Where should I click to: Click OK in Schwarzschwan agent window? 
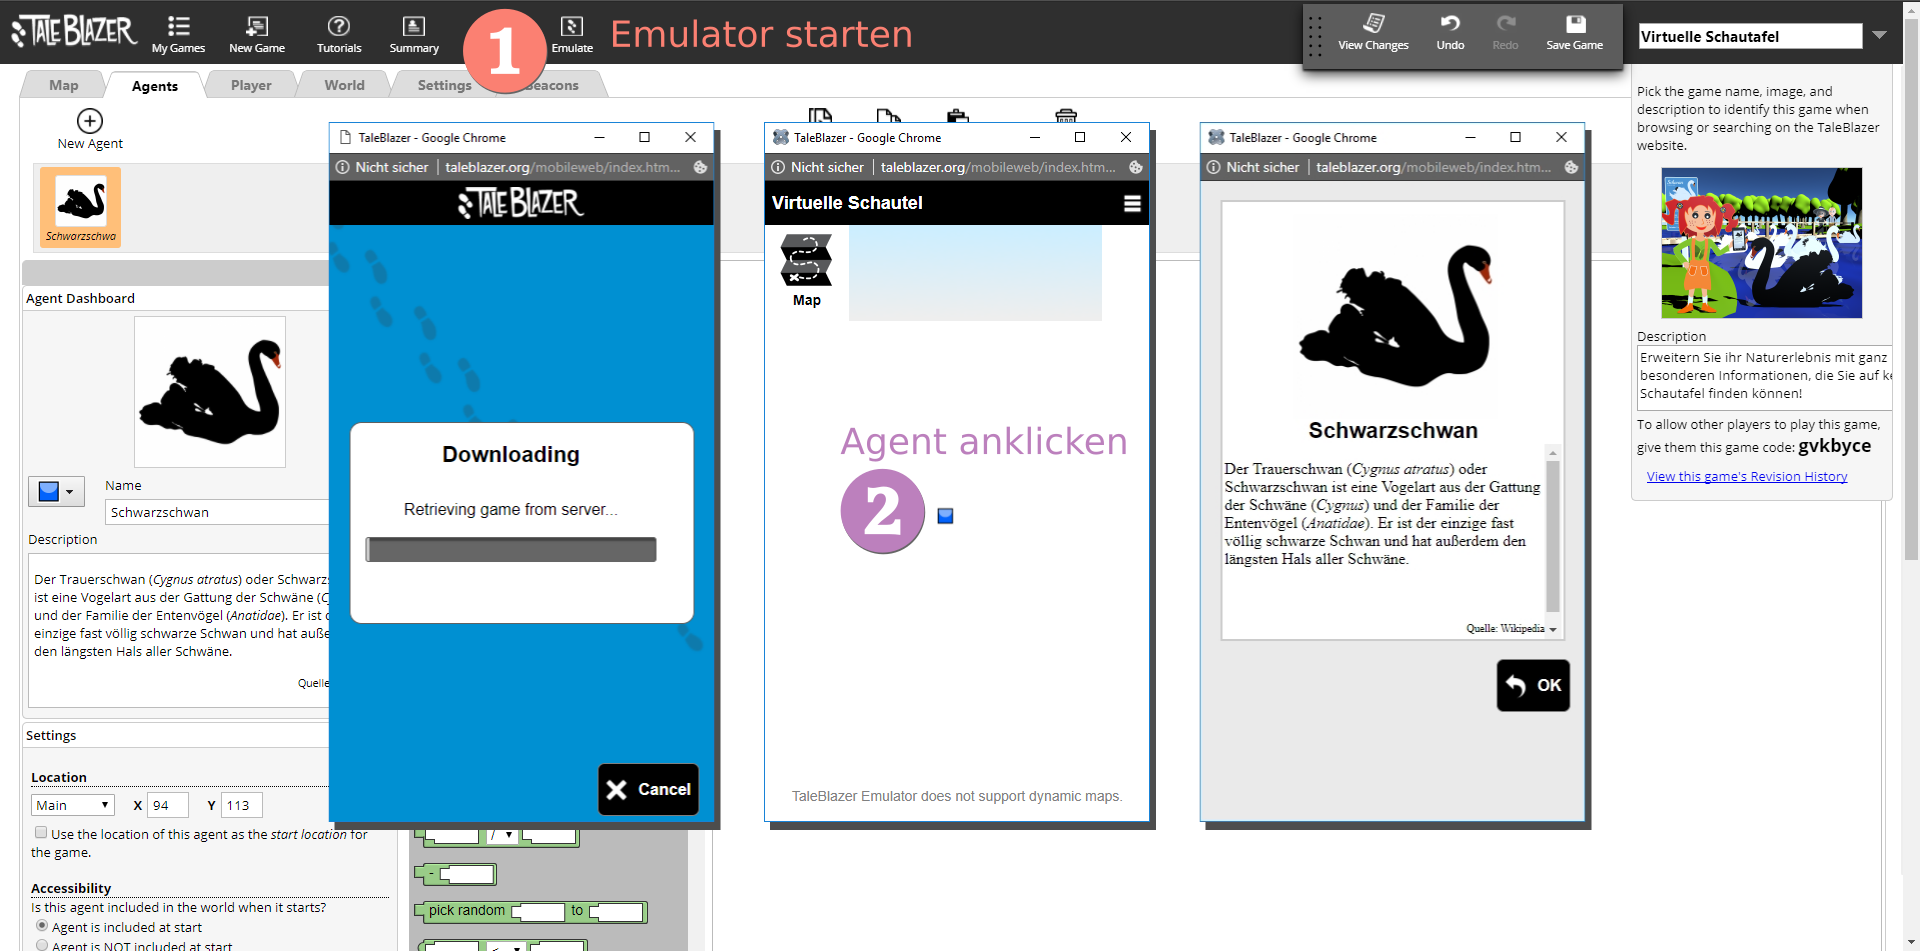[x=1533, y=685]
